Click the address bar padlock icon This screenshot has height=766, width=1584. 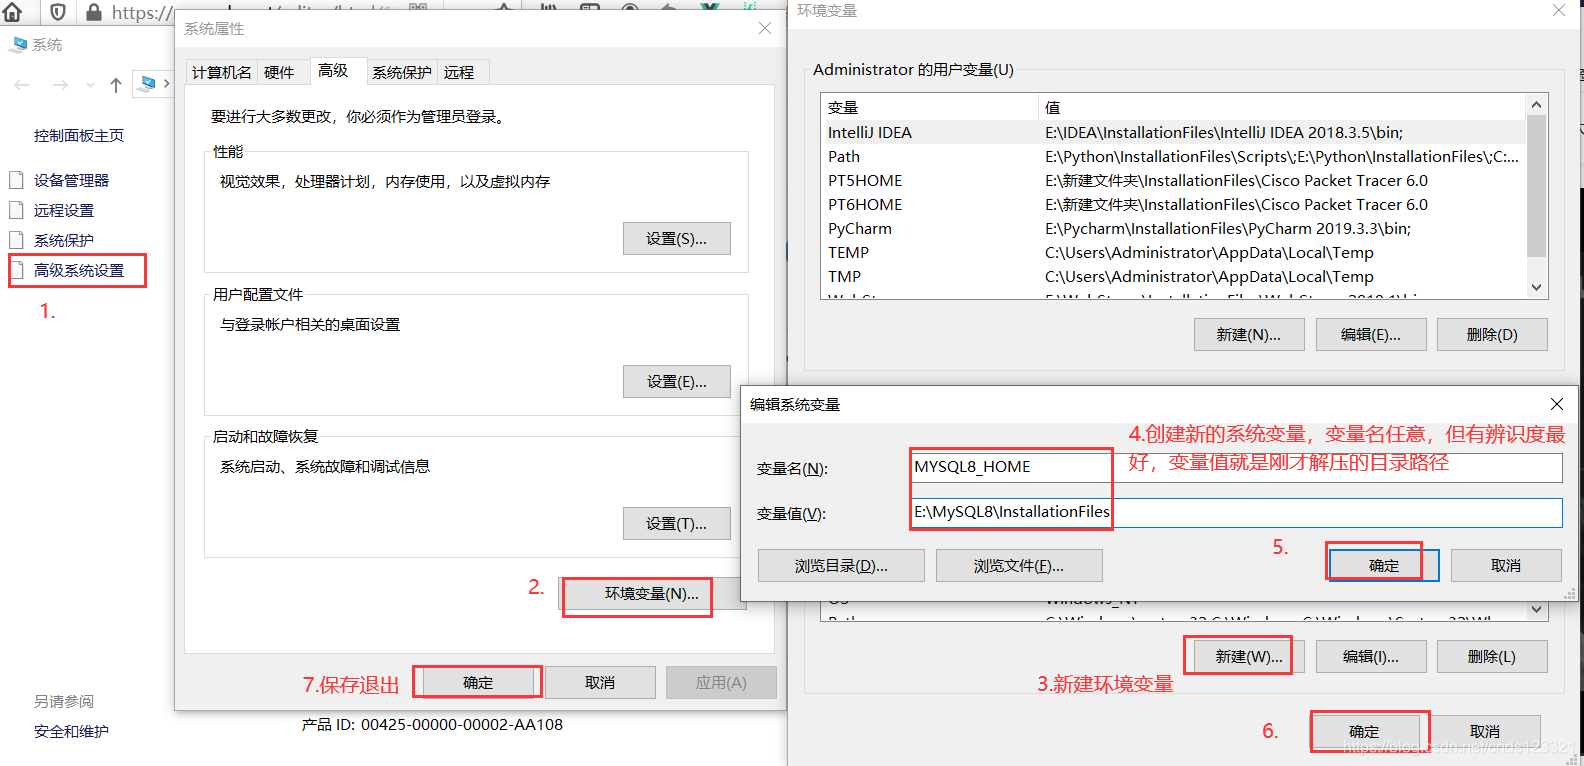(93, 12)
